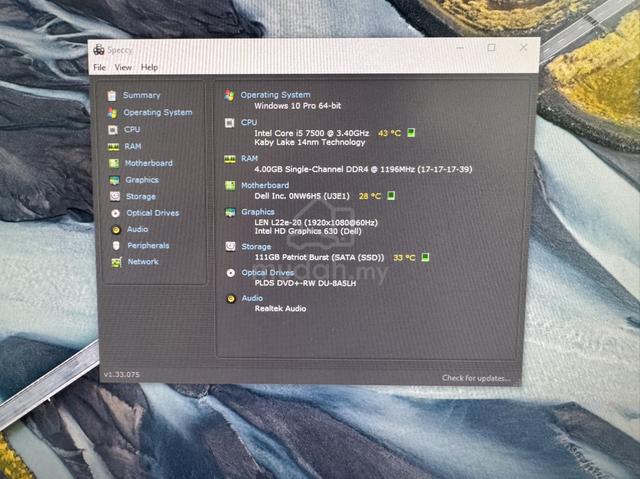
Task: Open the Help menu
Action: pyautogui.click(x=149, y=67)
